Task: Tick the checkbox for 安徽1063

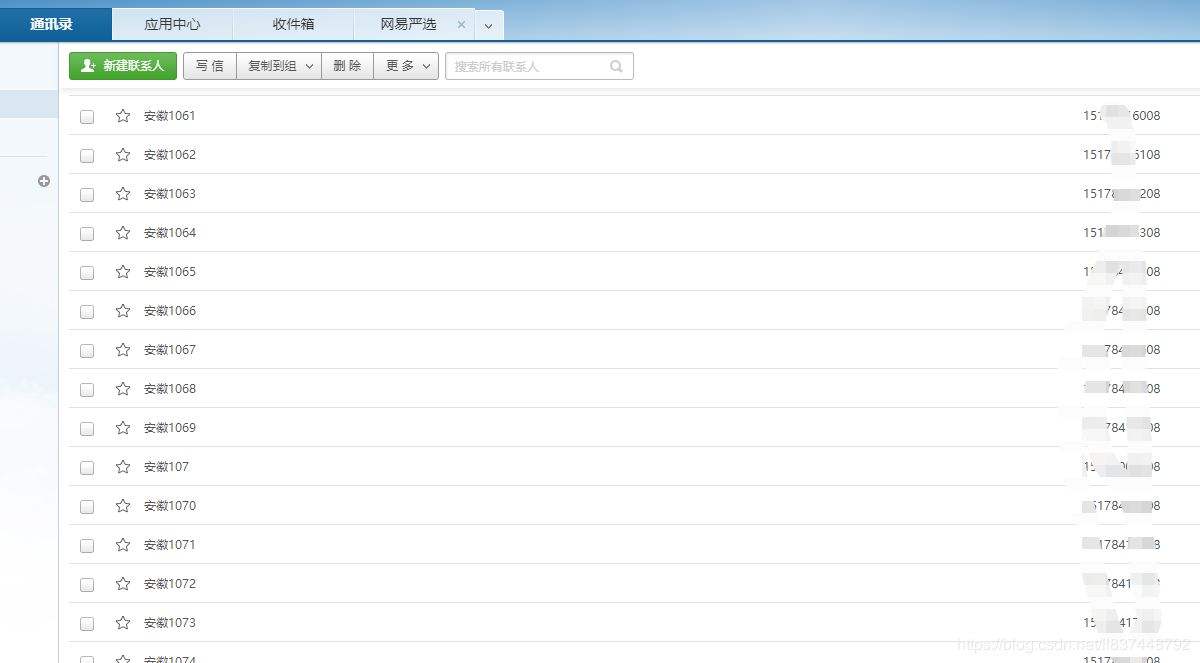Action: click(87, 195)
